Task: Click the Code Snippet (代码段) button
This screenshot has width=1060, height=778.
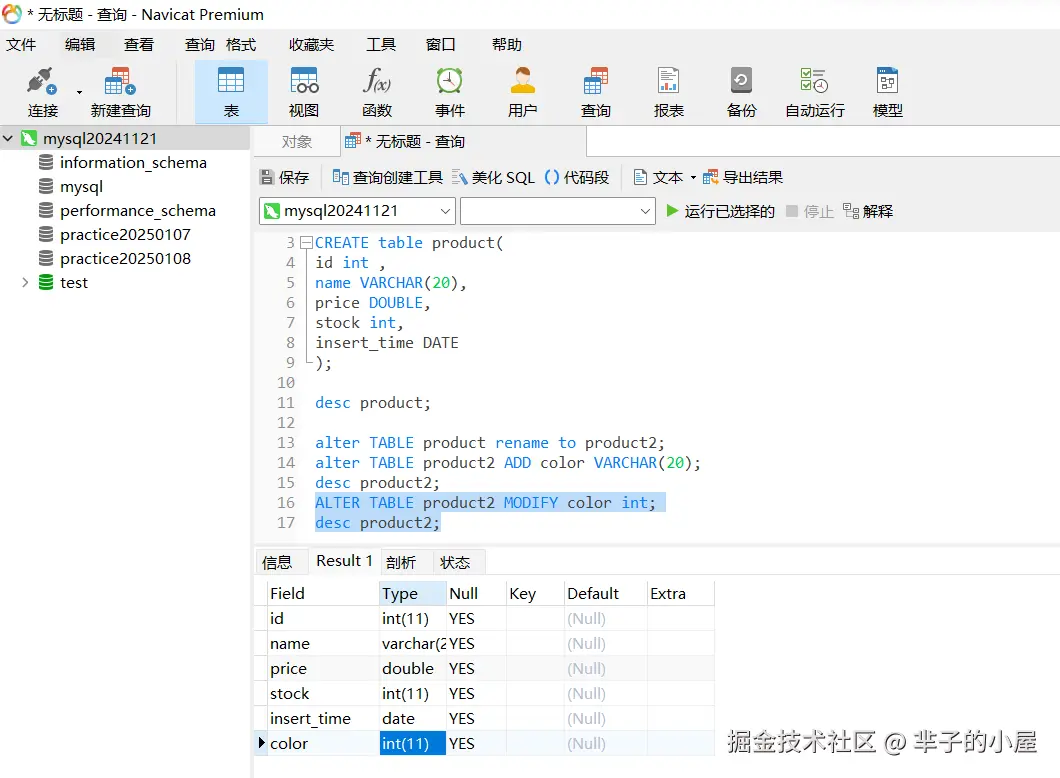Action: 577,177
